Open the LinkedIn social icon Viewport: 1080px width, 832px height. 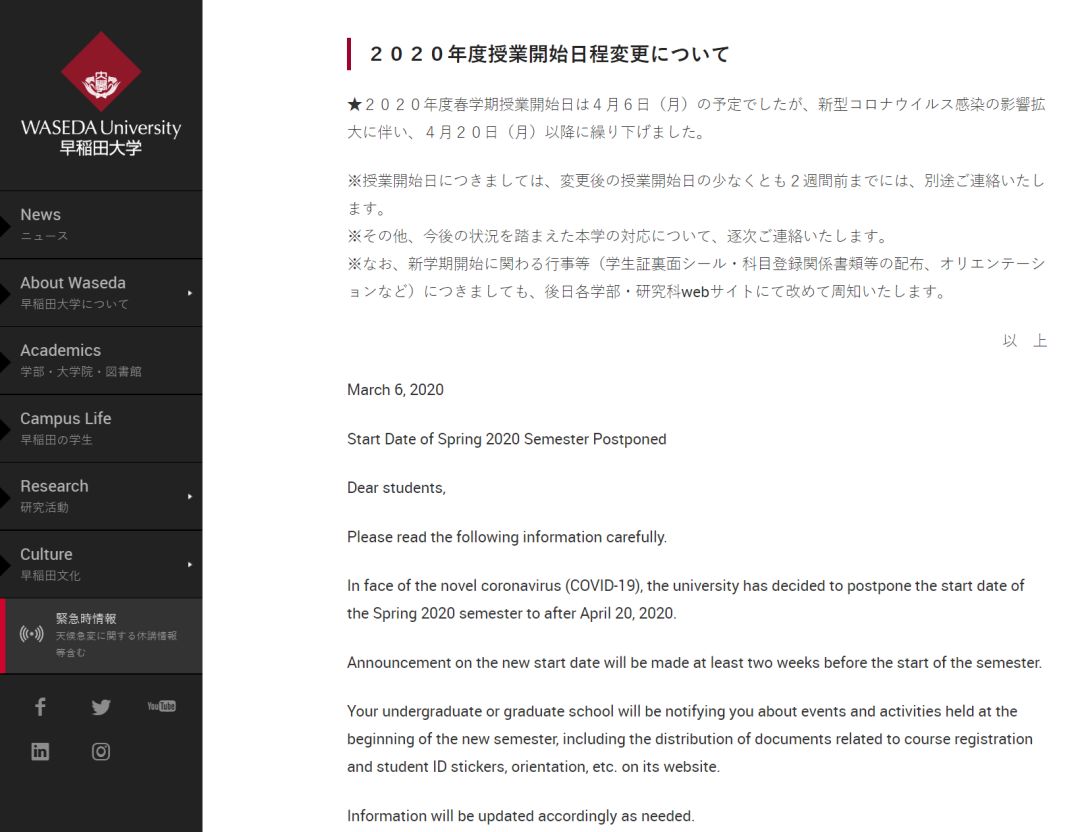tap(40, 751)
